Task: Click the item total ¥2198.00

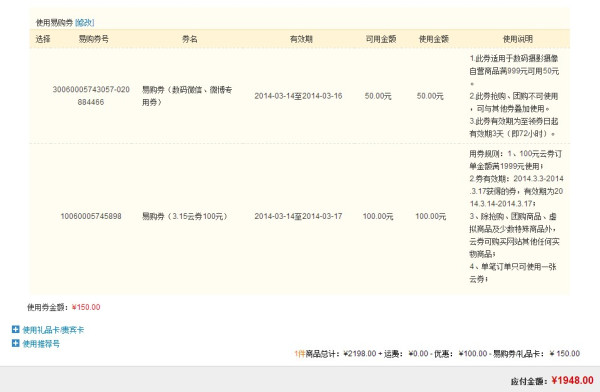Action: point(360,354)
